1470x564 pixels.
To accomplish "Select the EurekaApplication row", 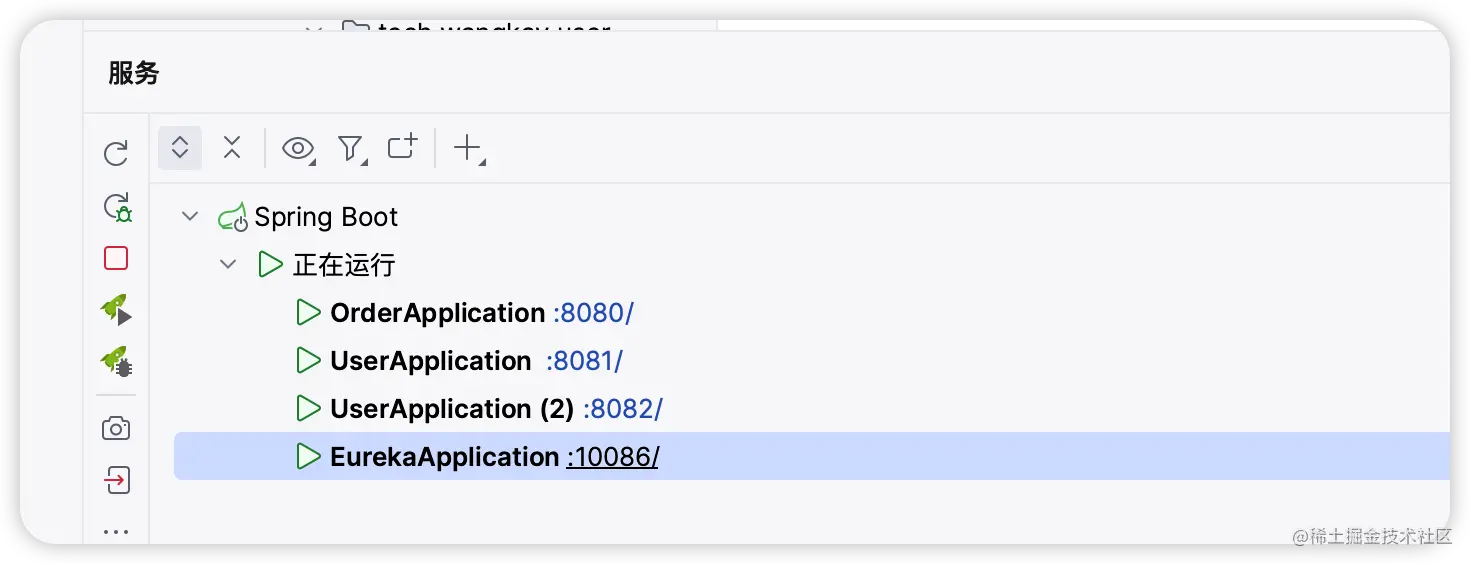I will click(812, 457).
